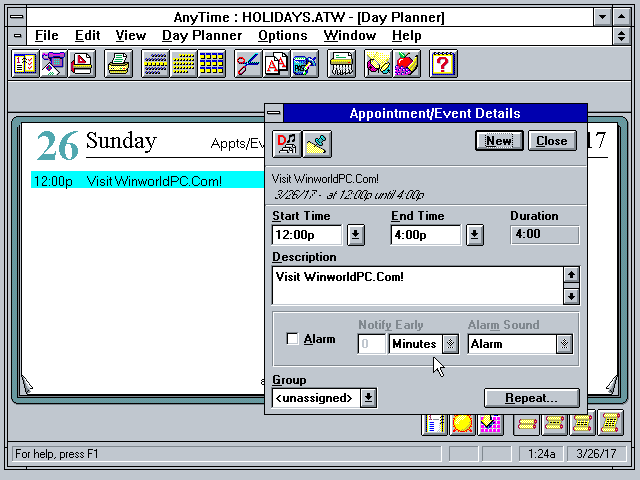The image size is (640, 480).
Task: Select the second dotted-rows layout toolbar icon
Action: pyautogui.click(x=183, y=64)
